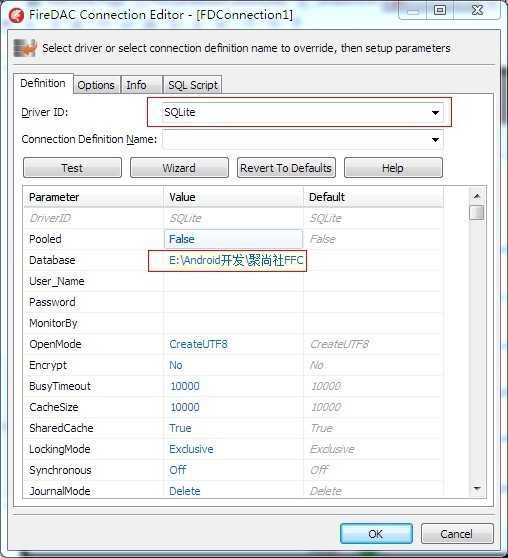Click the BusyTimeout parameter name
The height and width of the screenshot is (558, 508).
pyautogui.click(x=60, y=386)
